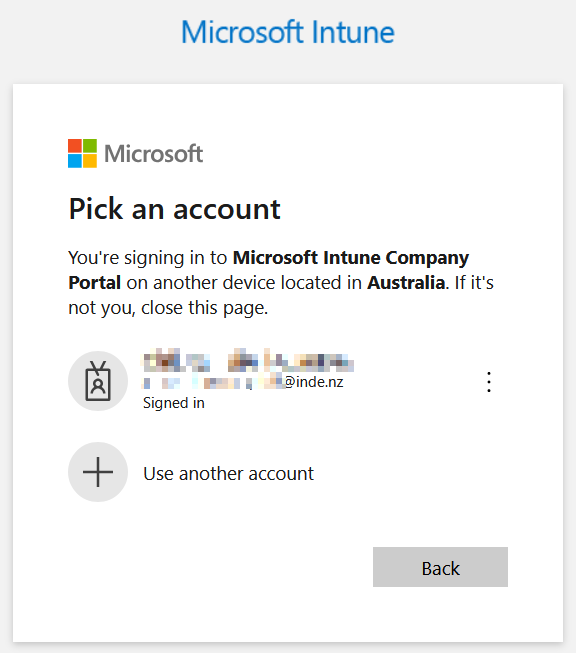Screen dimensions: 576x653
Task: Click the work account ID badge icon
Action: [98, 381]
